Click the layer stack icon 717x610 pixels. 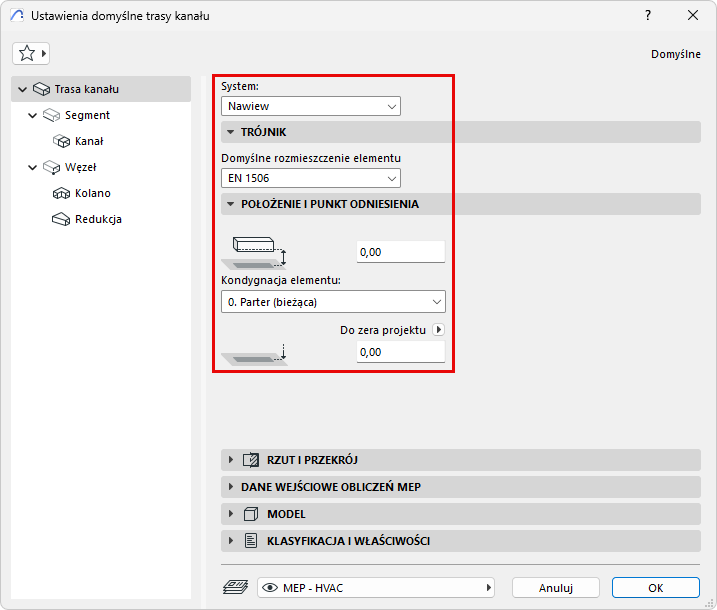tap(235, 588)
